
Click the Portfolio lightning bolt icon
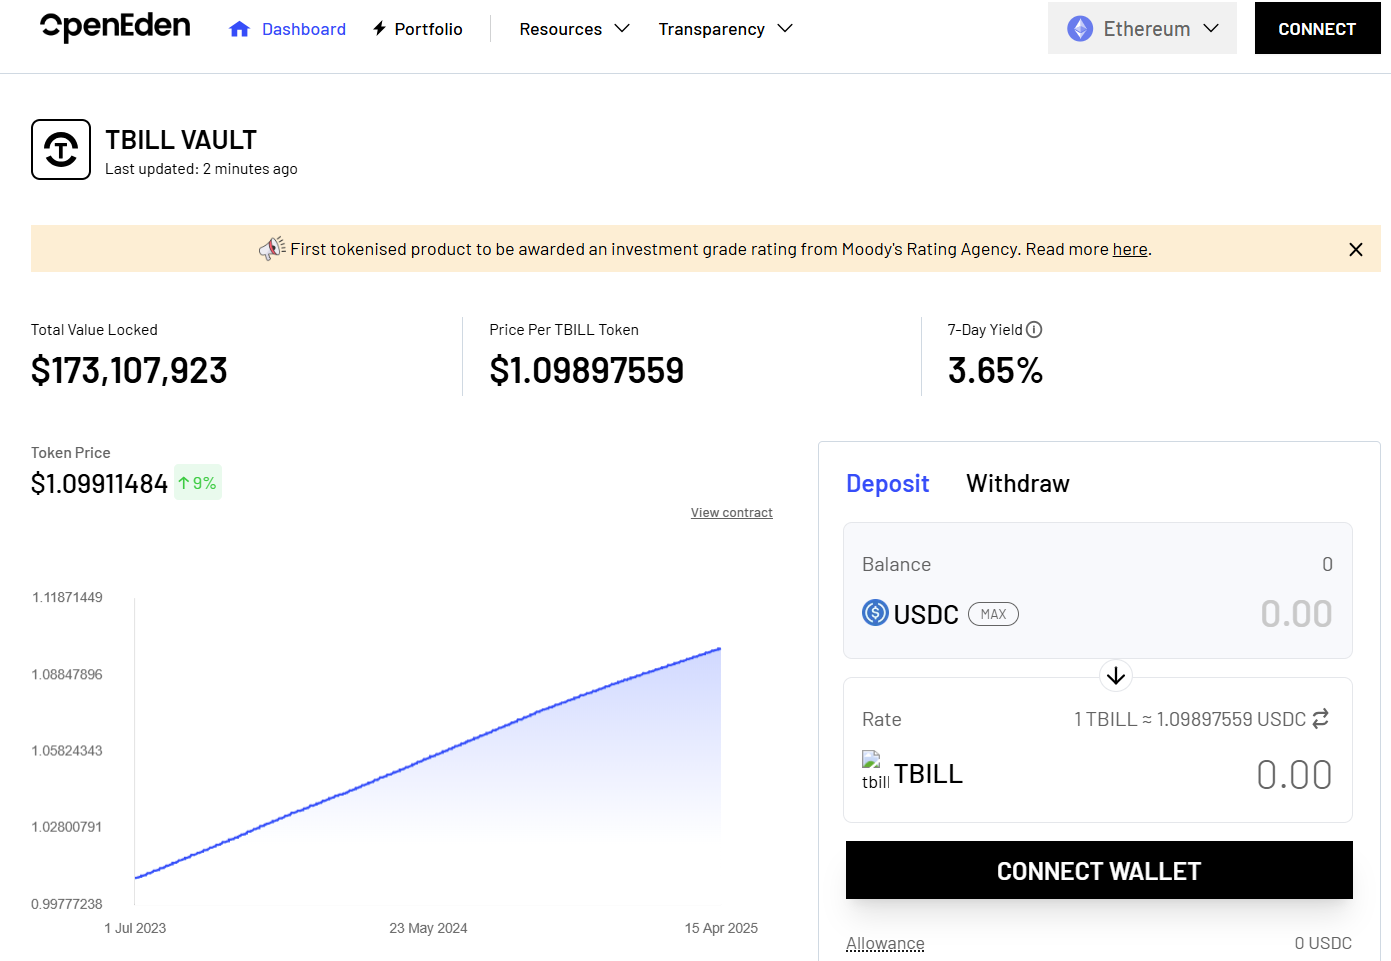[380, 29]
